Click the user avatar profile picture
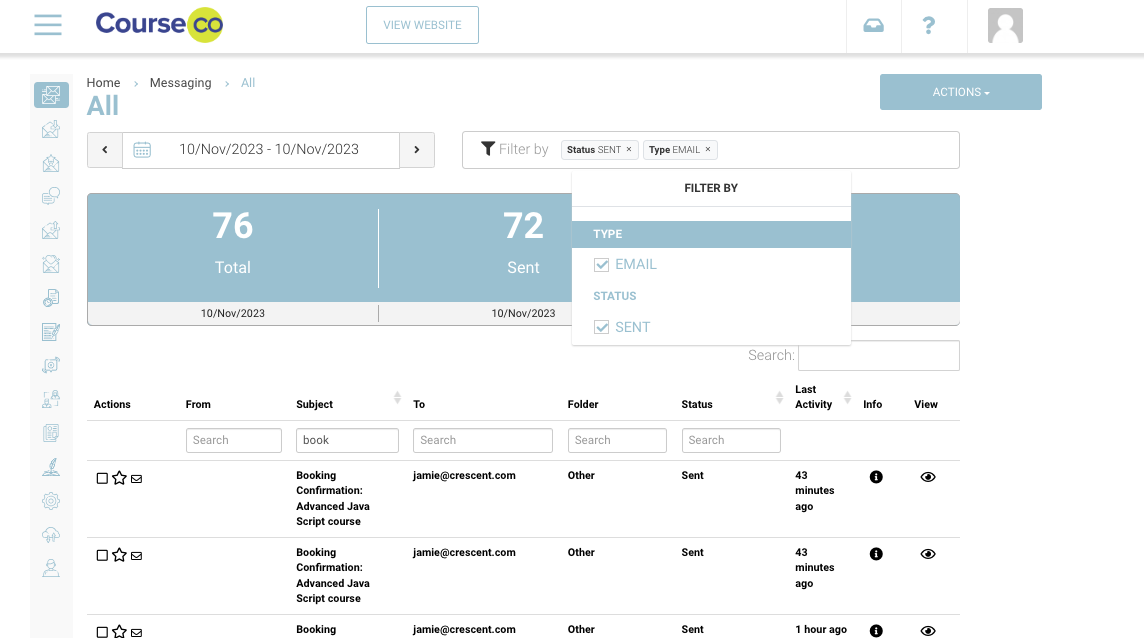 [1005, 26]
